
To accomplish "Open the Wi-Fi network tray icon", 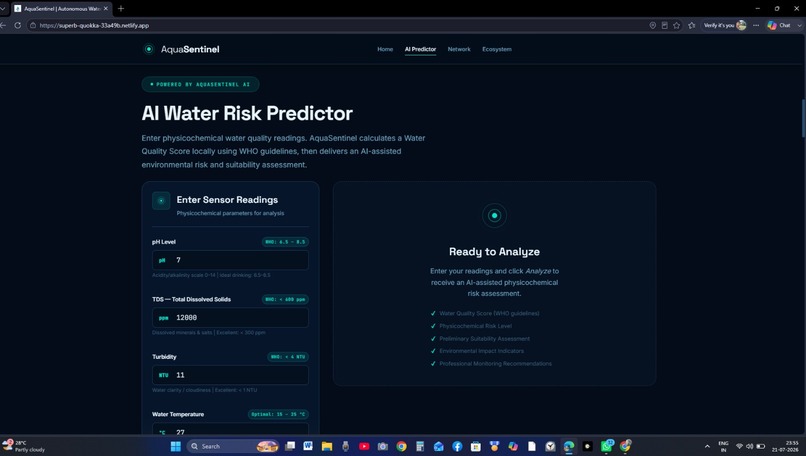I will 739,446.
